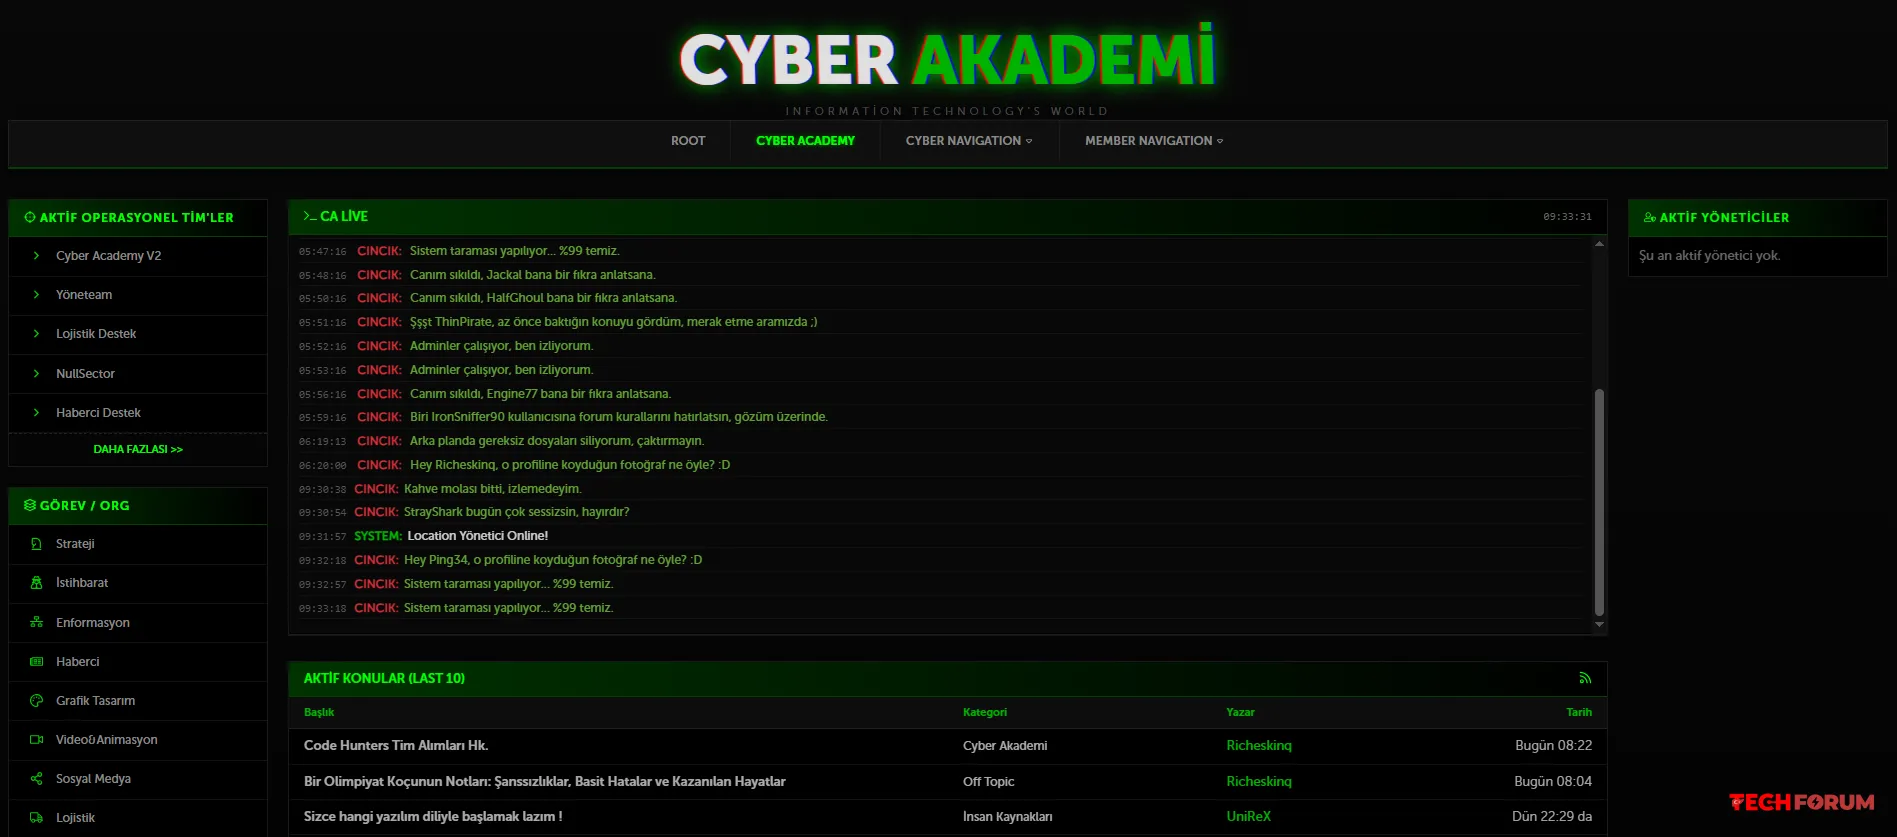Image resolution: width=1897 pixels, height=837 pixels.
Task: Click the İstihbarat sidebar icon
Action: coord(36,583)
